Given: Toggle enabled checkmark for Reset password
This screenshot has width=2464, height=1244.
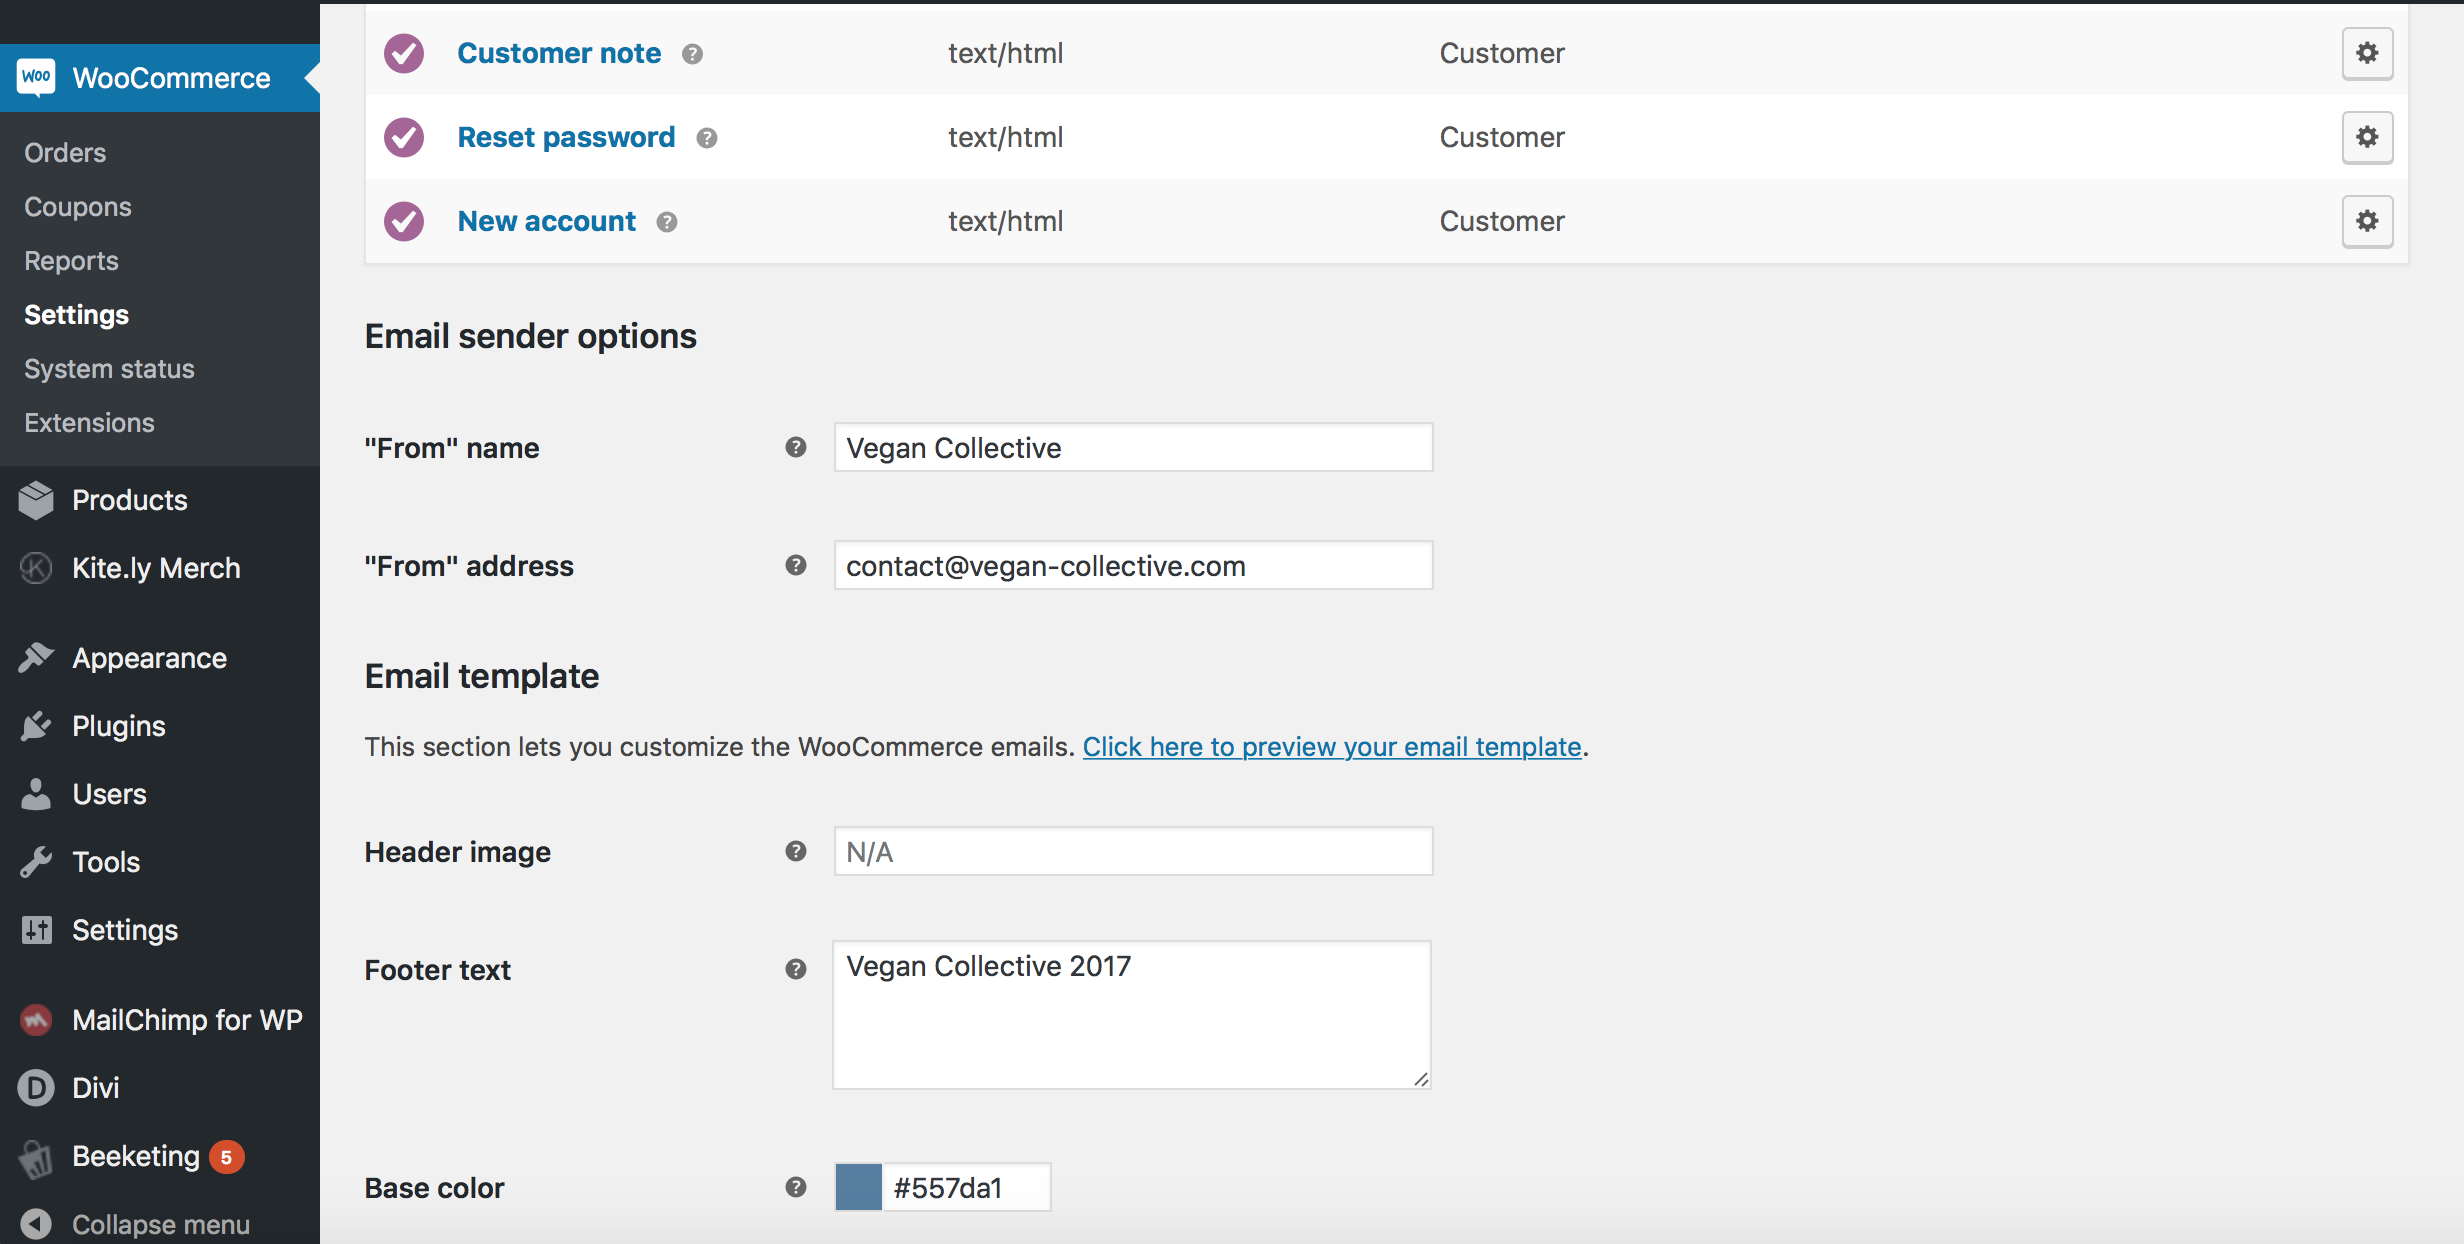Looking at the screenshot, I should (404, 137).
